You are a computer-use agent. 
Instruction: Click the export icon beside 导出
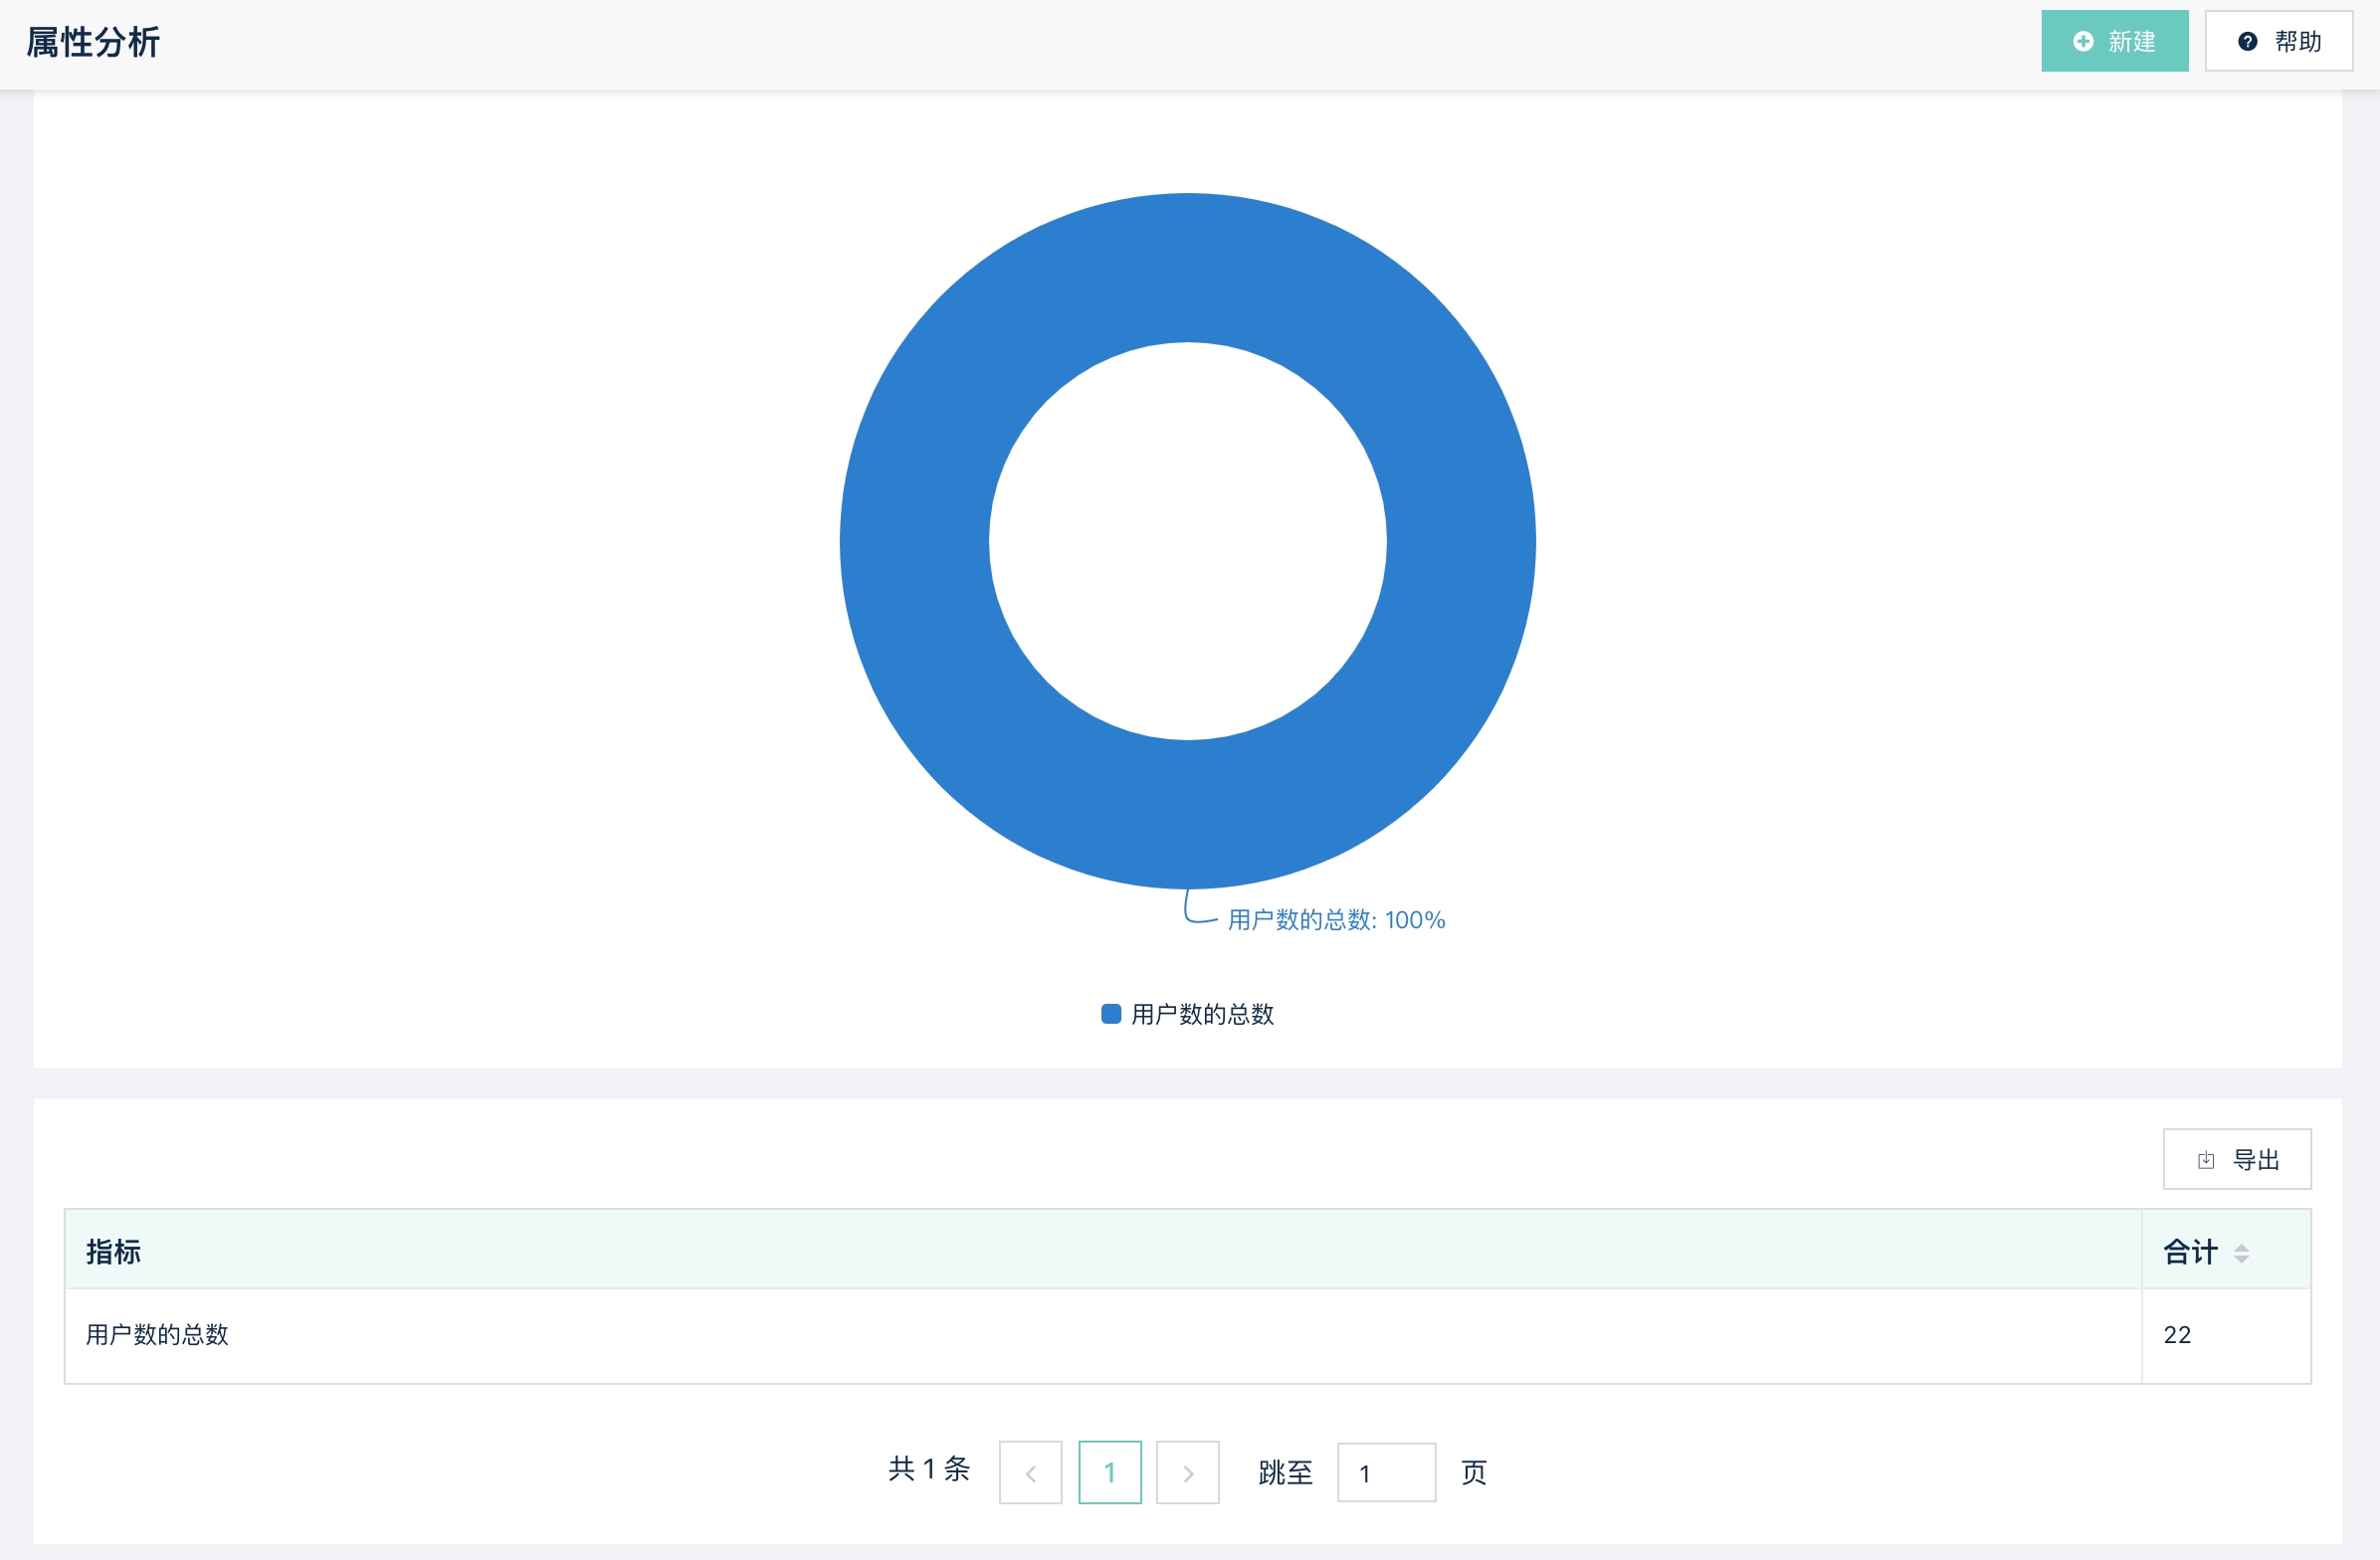point(2206,1160)
